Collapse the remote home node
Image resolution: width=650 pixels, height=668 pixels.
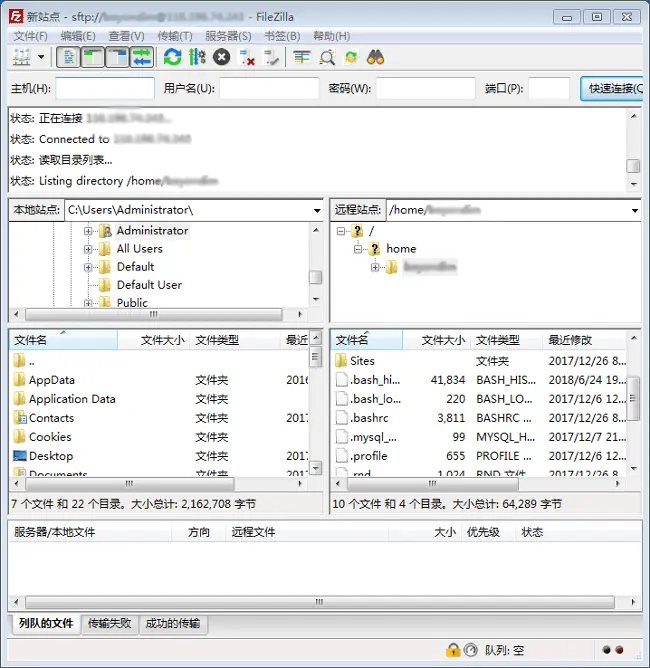coord(358,249)
